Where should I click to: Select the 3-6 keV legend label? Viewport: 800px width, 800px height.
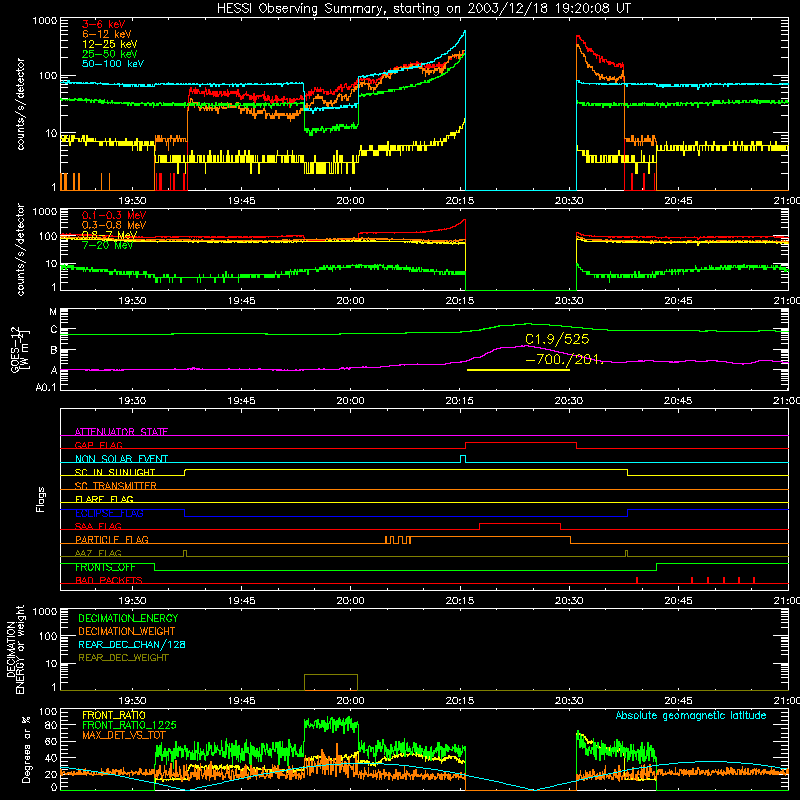tap(103, 24)
